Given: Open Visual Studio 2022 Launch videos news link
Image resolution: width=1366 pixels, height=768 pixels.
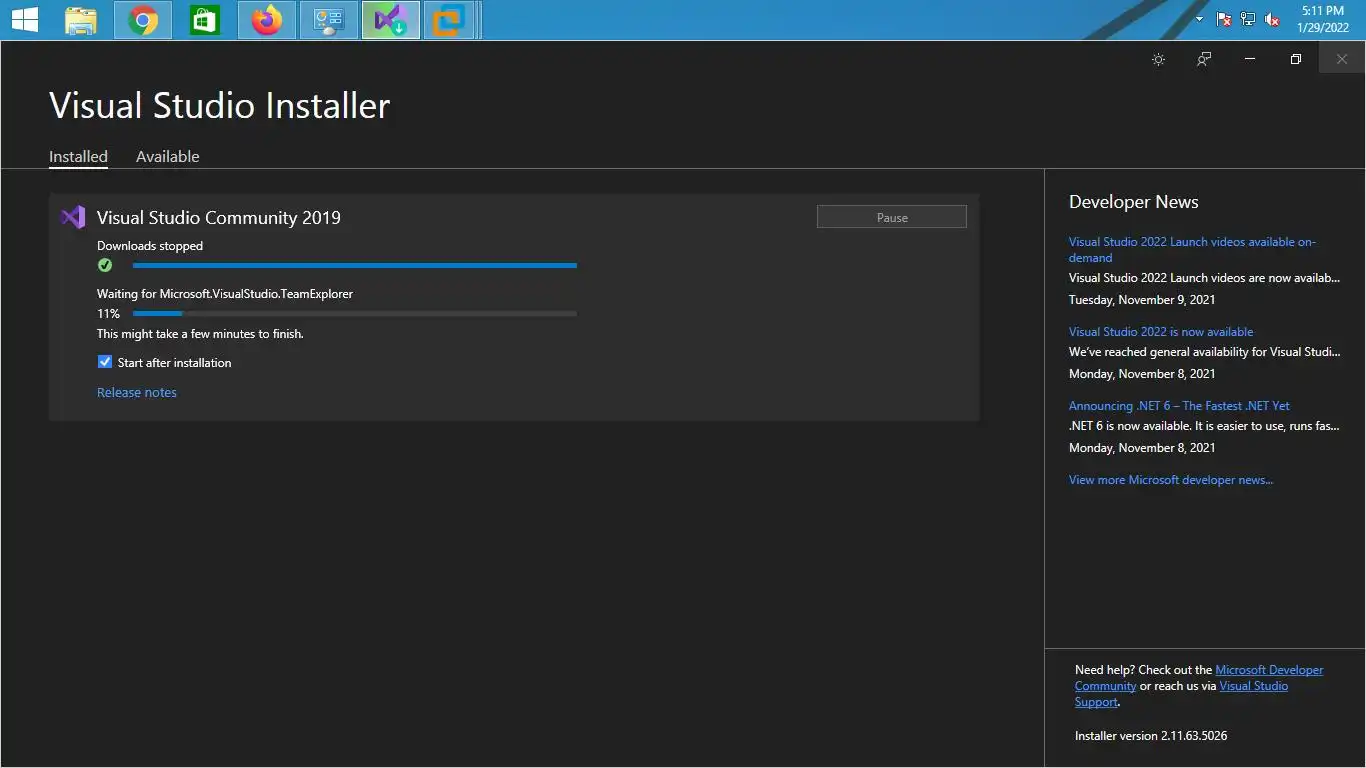Looking at the screenshot, I should (x=1192, y=249).
